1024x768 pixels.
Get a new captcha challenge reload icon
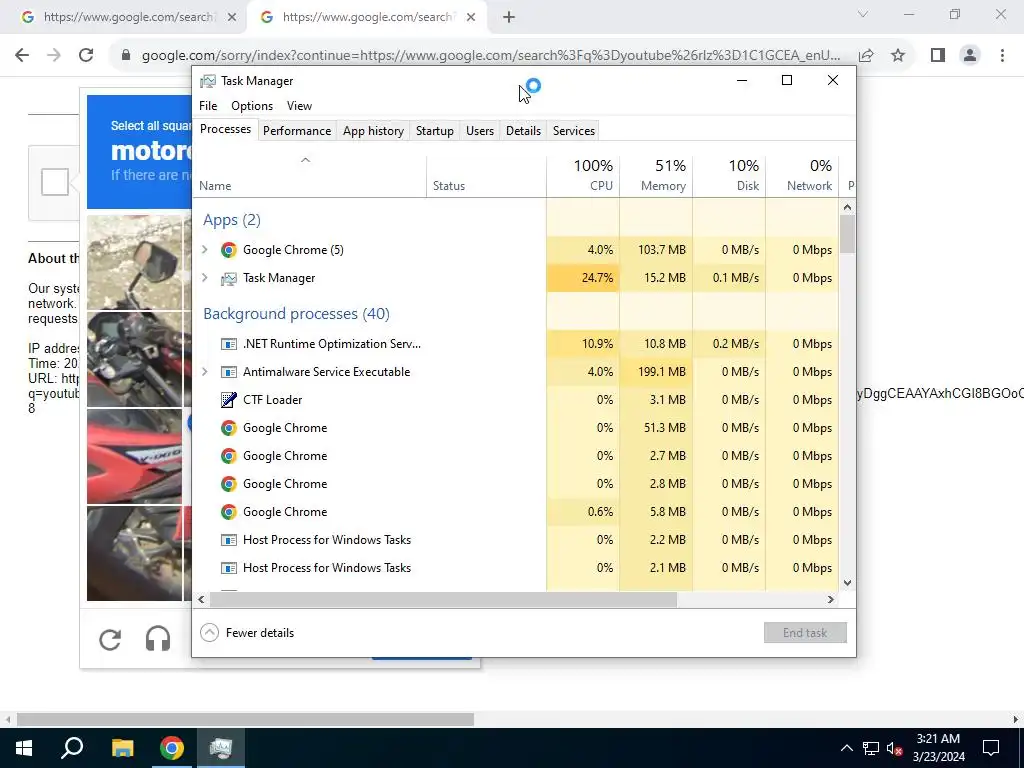[x=110, y=639]
